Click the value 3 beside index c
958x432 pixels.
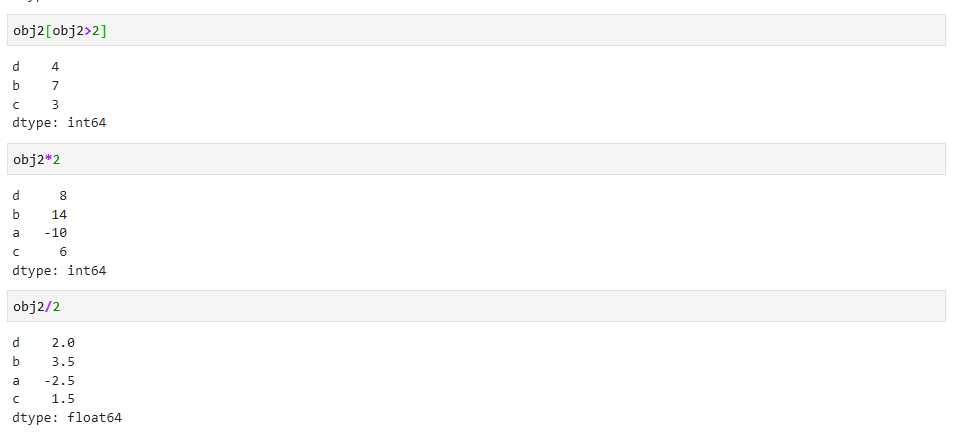[56, 104]
